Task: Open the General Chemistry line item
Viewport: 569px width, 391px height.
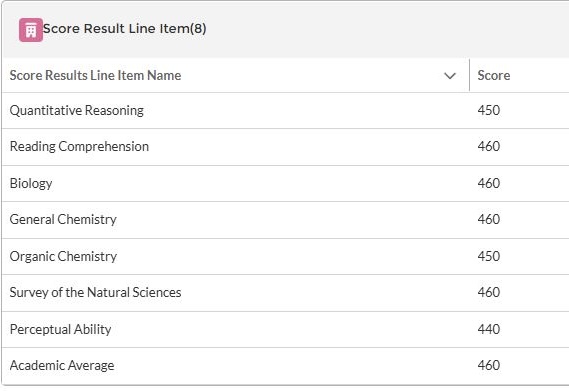Action: coord(63,219)
